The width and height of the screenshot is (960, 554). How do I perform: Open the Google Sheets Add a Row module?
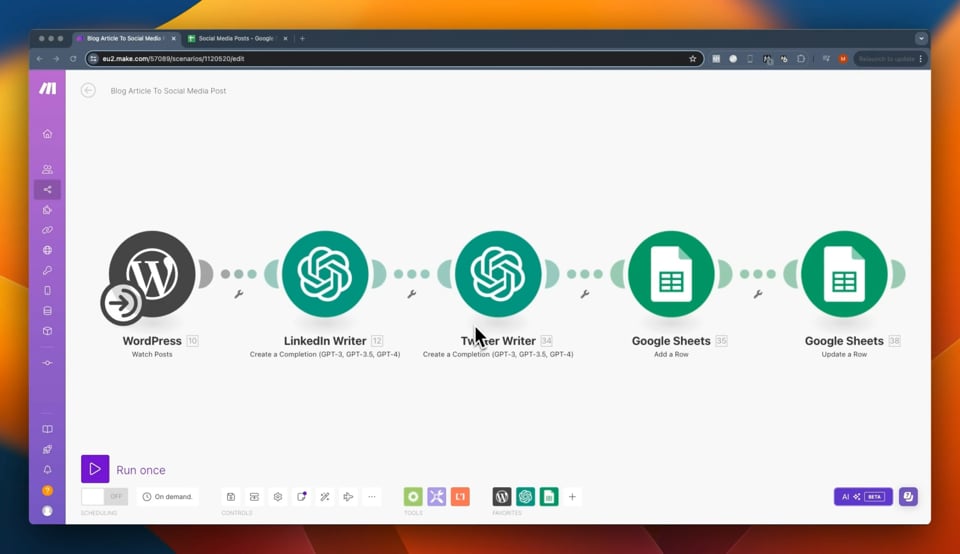[671, 274]
